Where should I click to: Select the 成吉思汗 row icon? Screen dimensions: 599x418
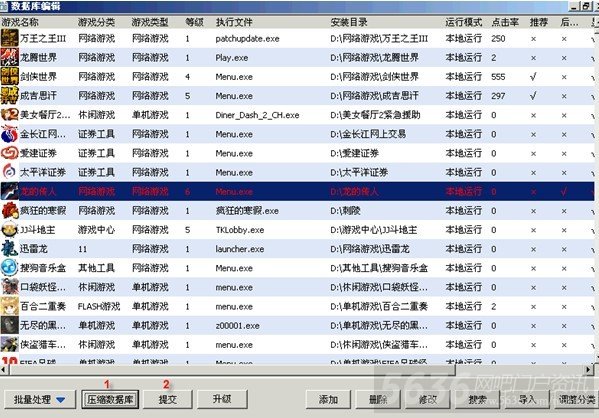pos(10,96)
